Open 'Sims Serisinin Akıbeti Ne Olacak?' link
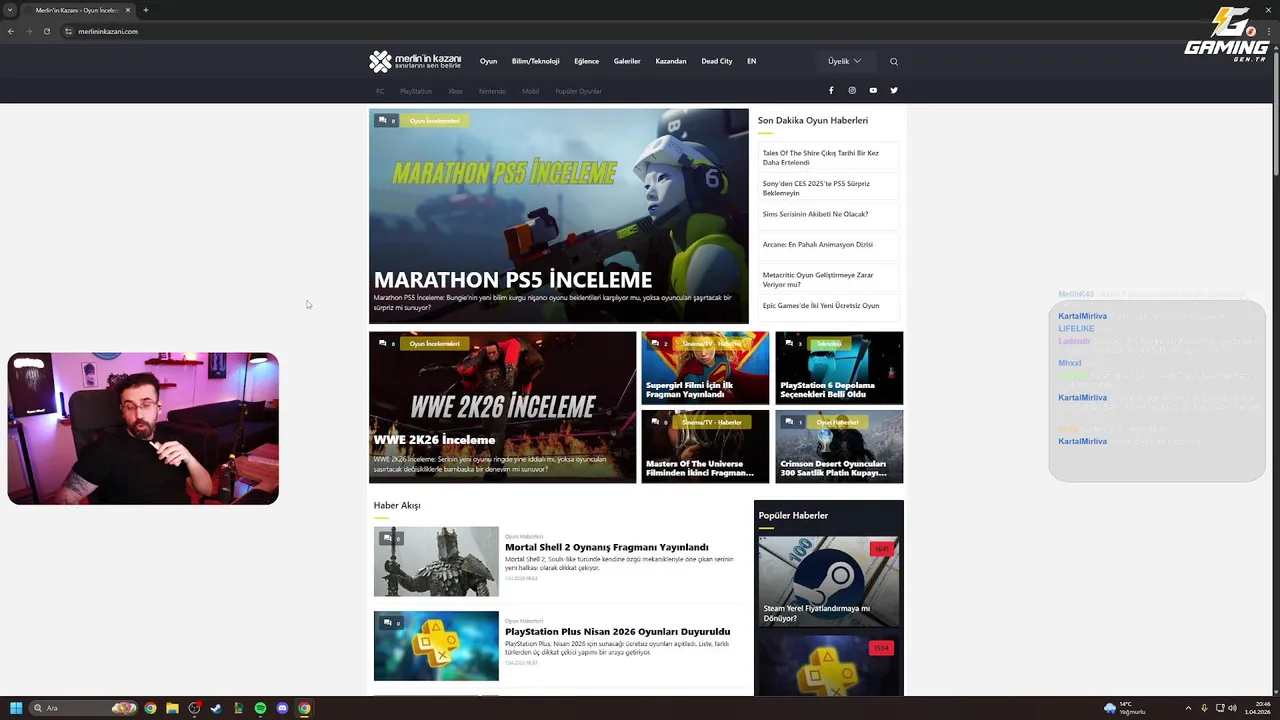This screenshot has height=720, width=1280. [828, 214]
